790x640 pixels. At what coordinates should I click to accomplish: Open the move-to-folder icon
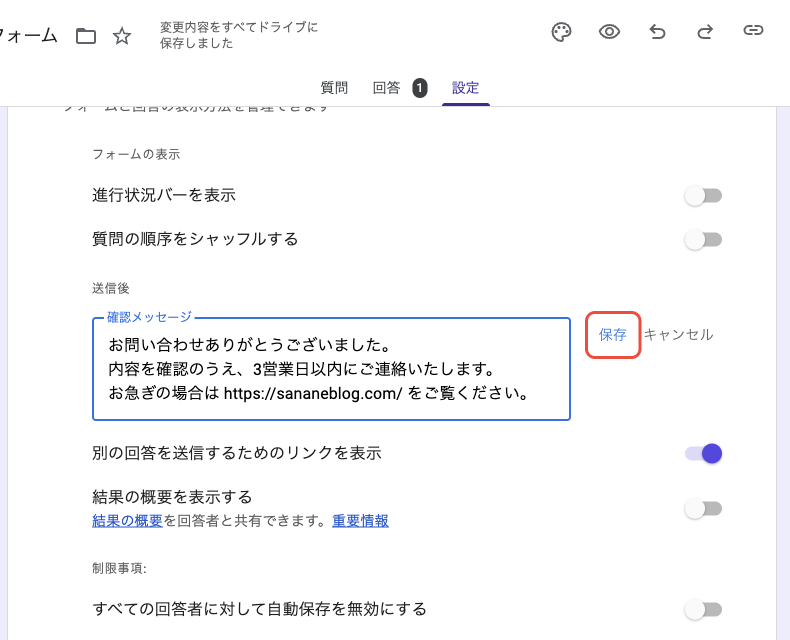pos(86,36)
